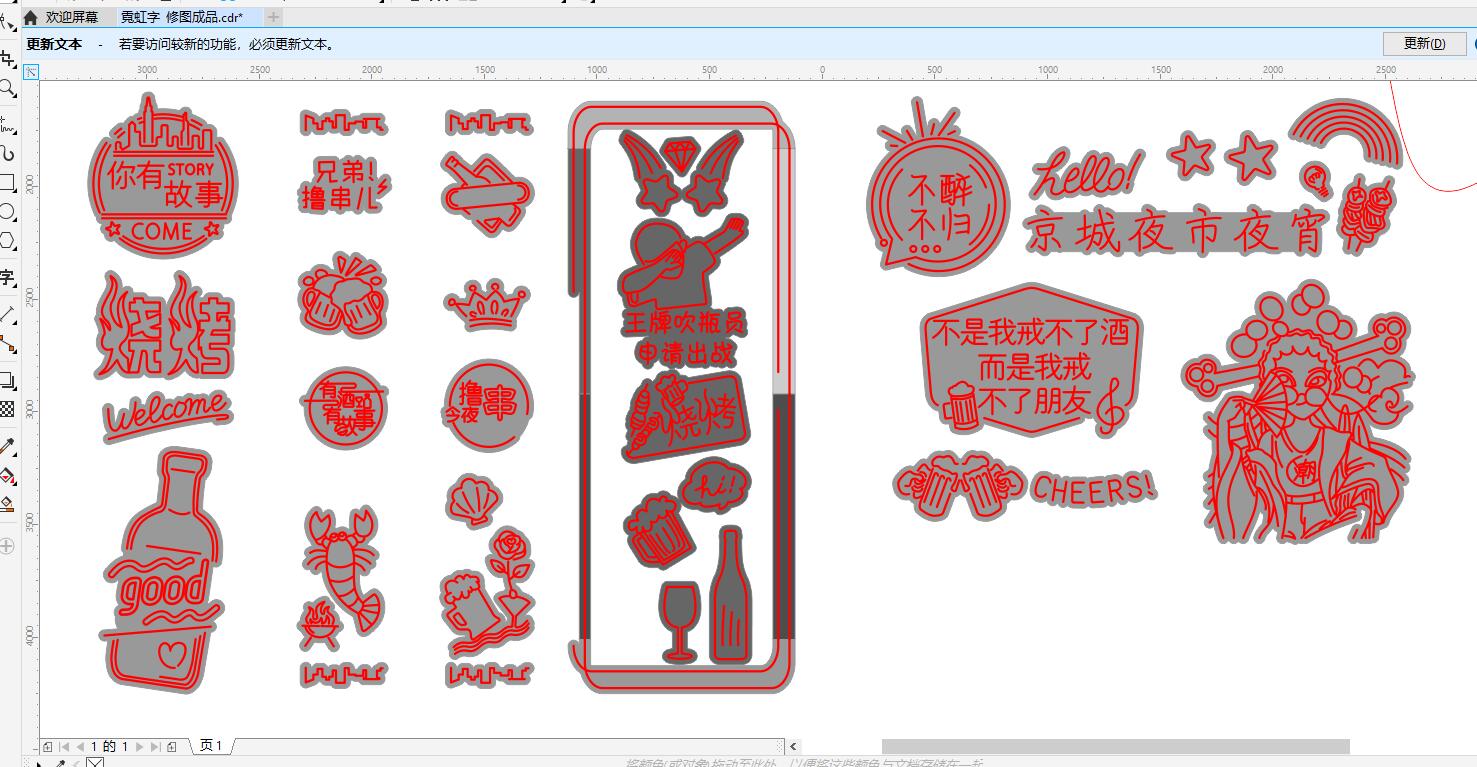Select the good bottle sticker
This screenshot has height=767, width=1477.
click(x=163, y=570)
